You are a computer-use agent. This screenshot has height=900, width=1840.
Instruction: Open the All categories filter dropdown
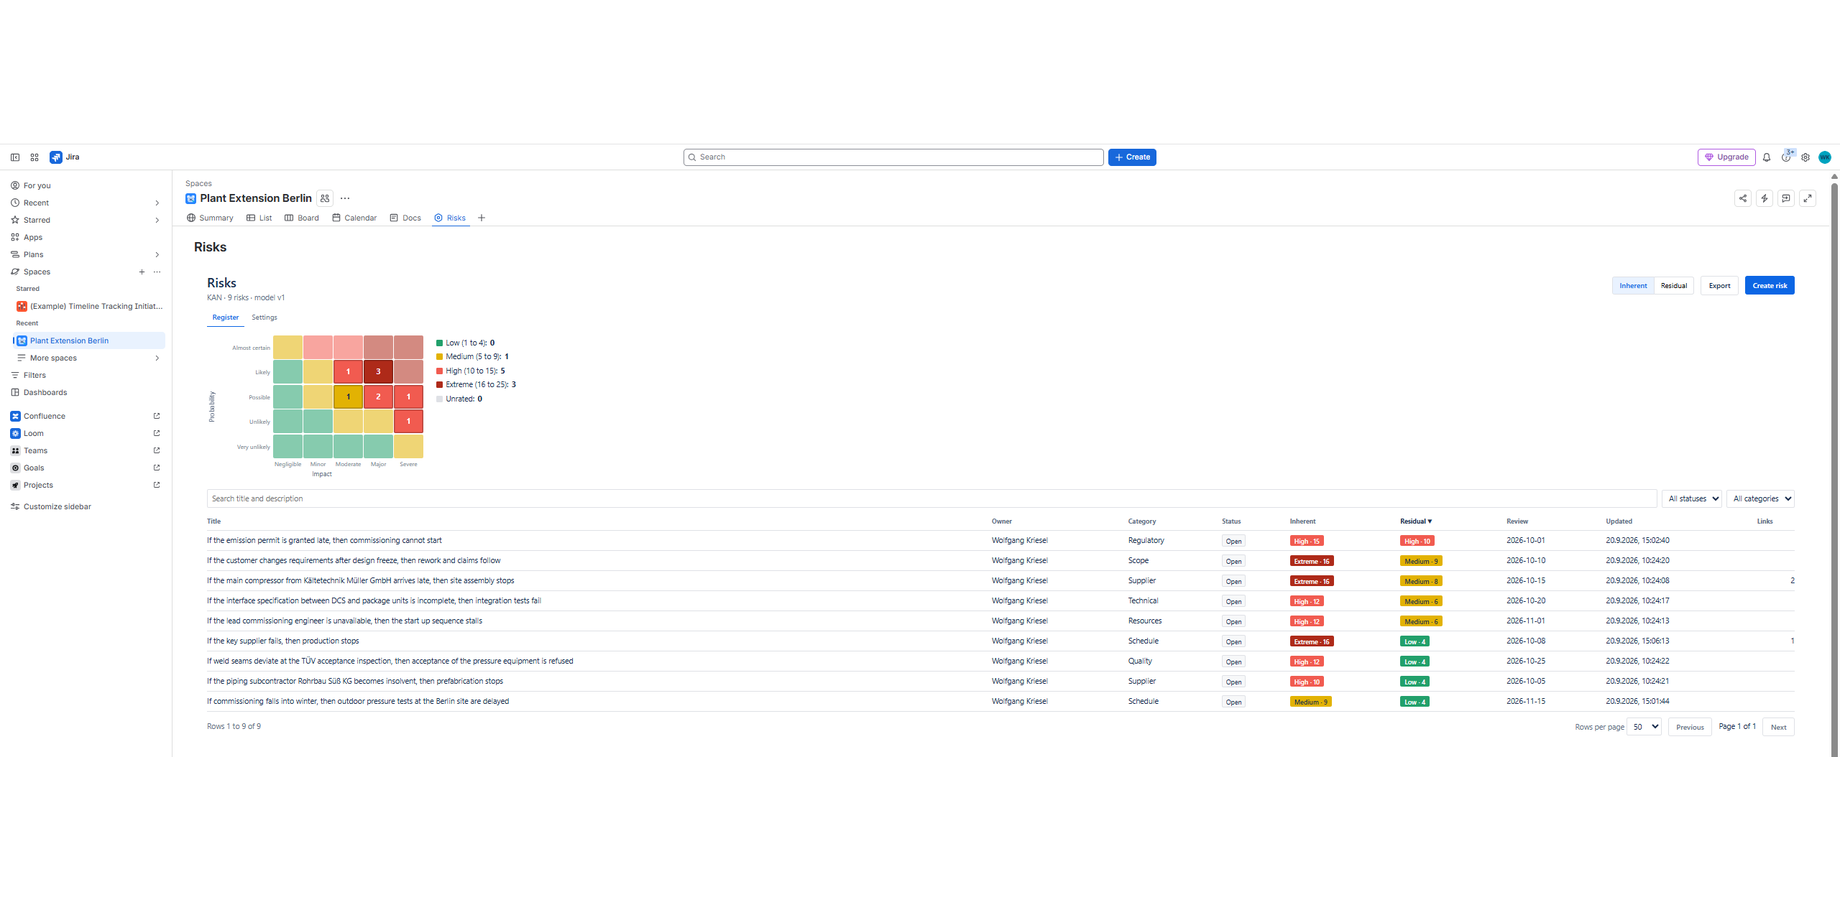click(x=1761, y=498)
